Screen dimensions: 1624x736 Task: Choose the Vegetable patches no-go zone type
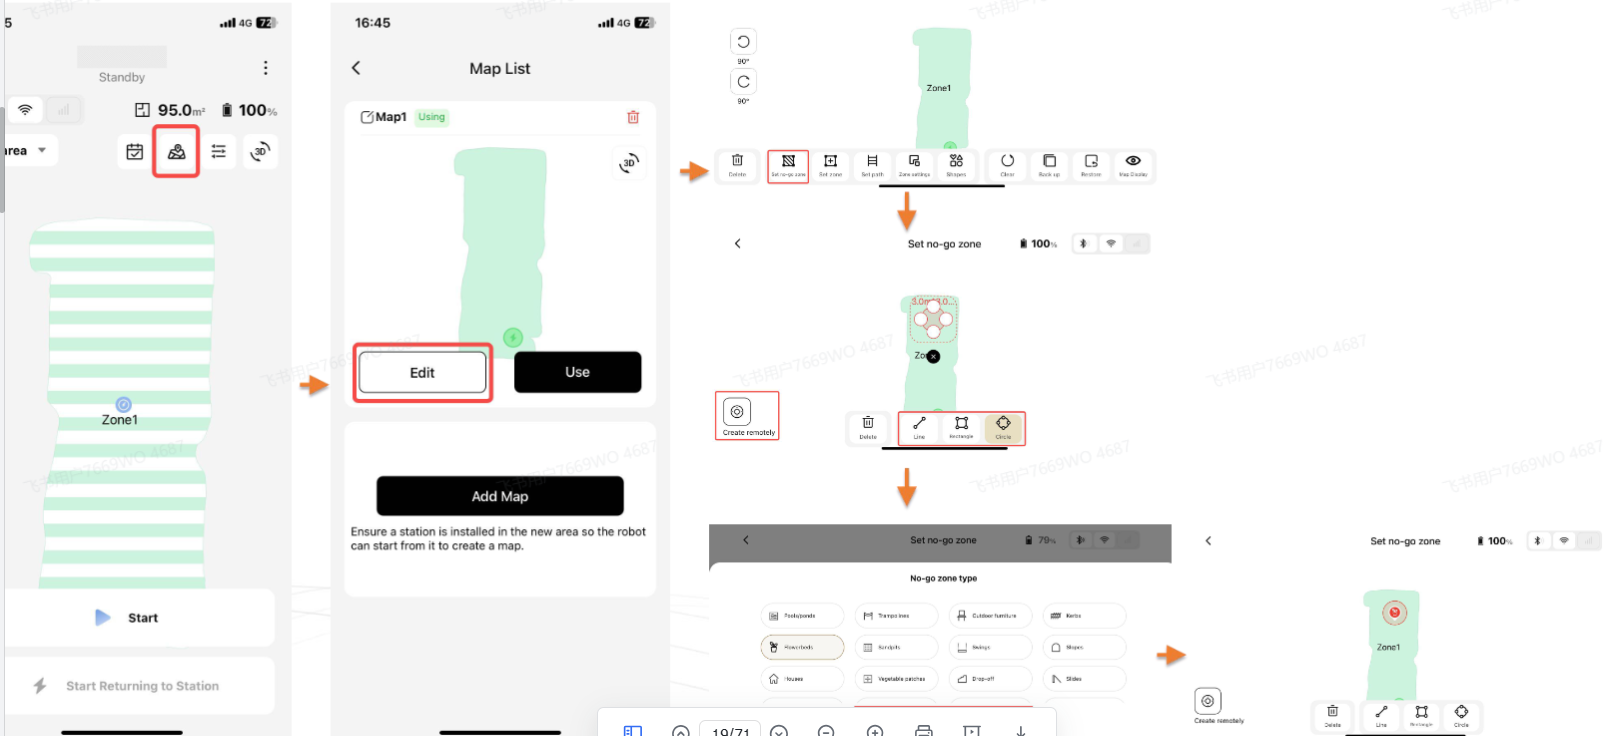tap(896, 678)
